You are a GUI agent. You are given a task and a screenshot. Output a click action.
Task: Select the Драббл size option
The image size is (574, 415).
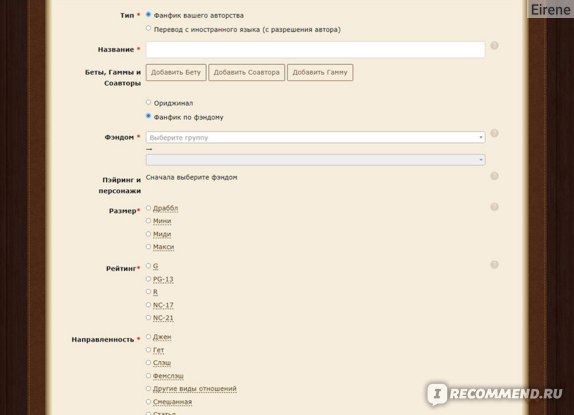click(148, 208)
